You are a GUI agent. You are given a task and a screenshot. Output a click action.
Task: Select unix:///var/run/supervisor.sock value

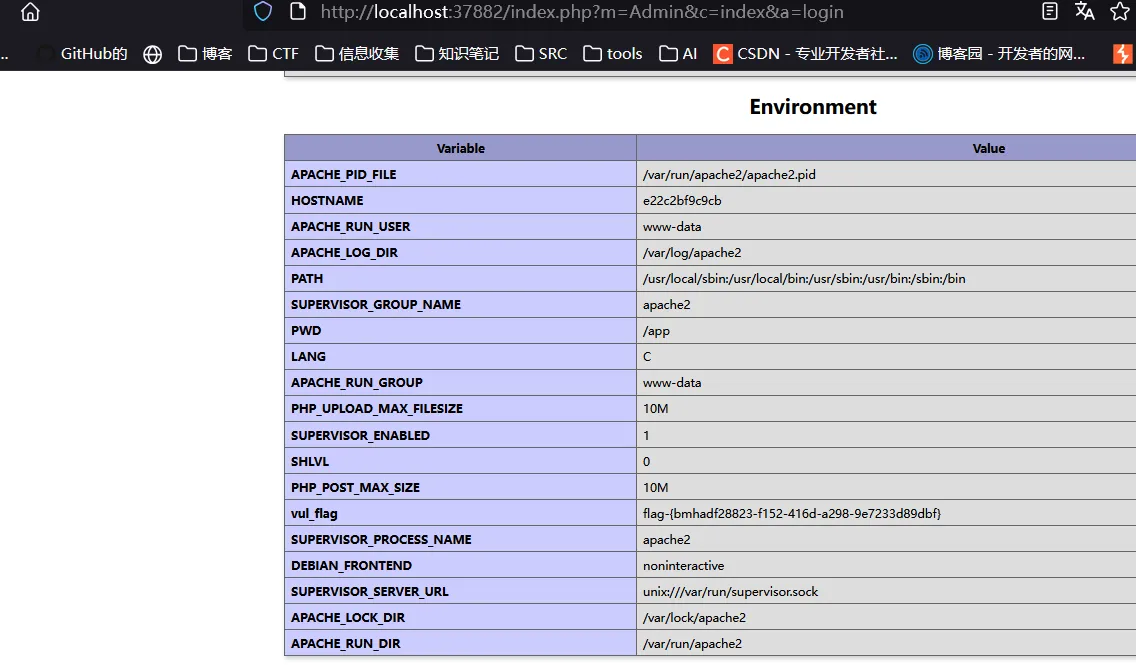[730, 592]
